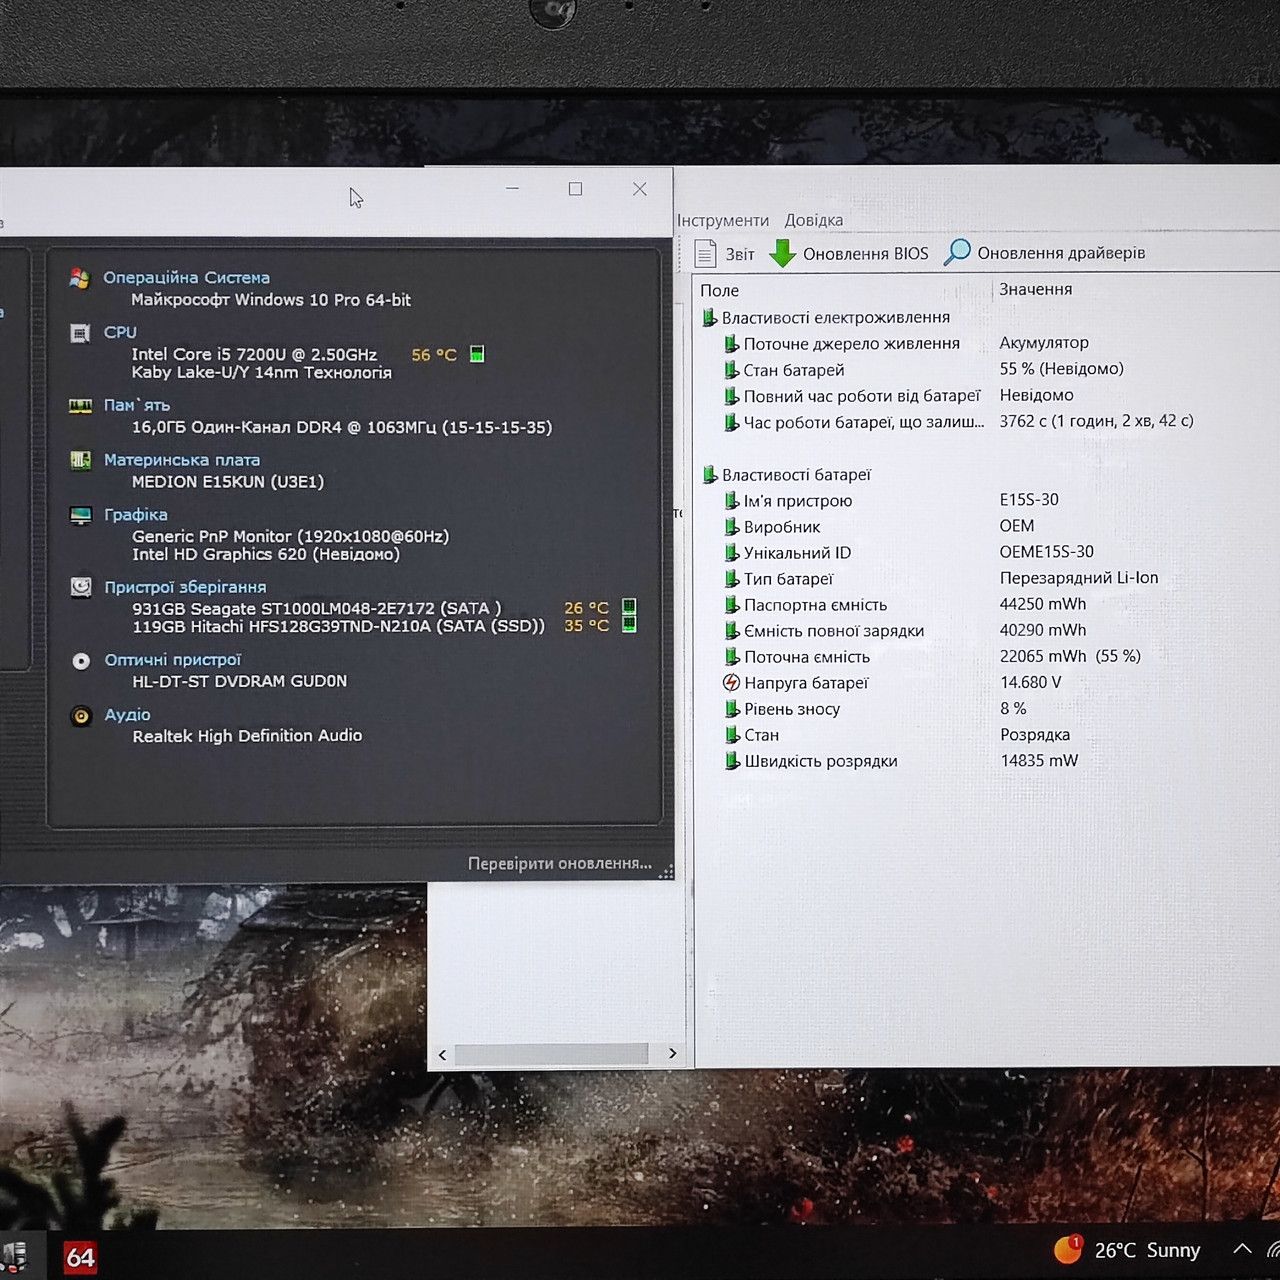Click the driver update magnifier icon
Viewport: 1280px width, 1280px height.
(957, 252)
